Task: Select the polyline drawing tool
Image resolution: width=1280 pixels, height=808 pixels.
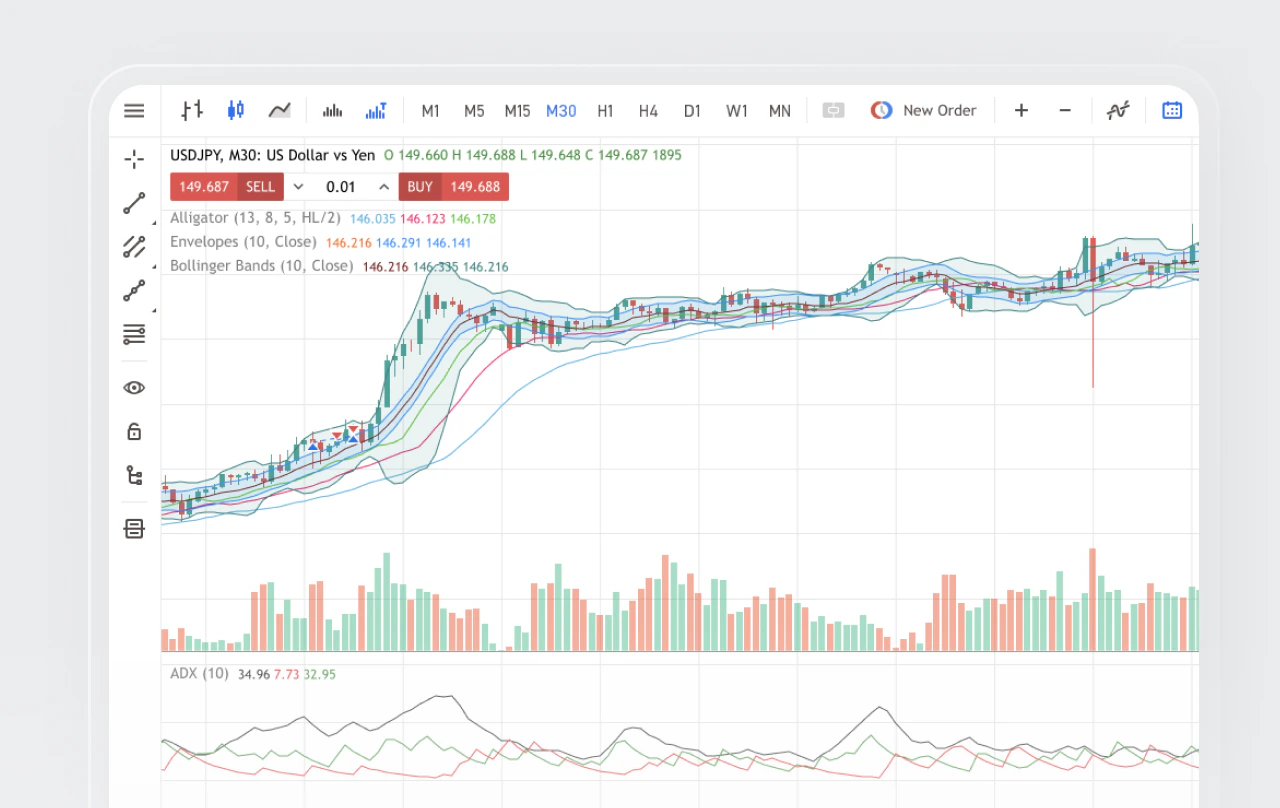Action: (x=134, y=290)
